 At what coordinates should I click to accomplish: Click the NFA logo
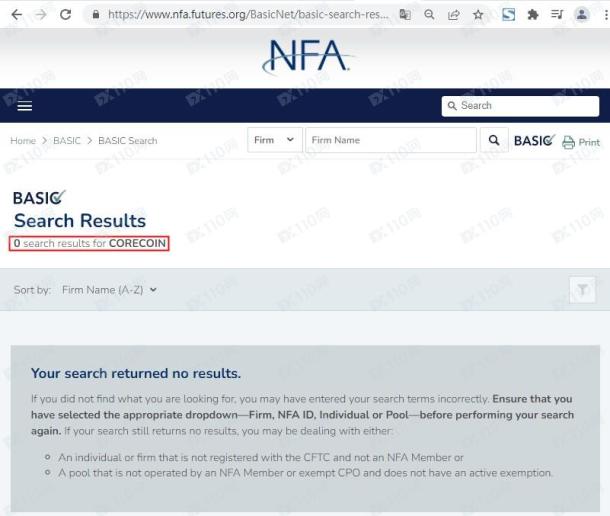coord(307,56)
